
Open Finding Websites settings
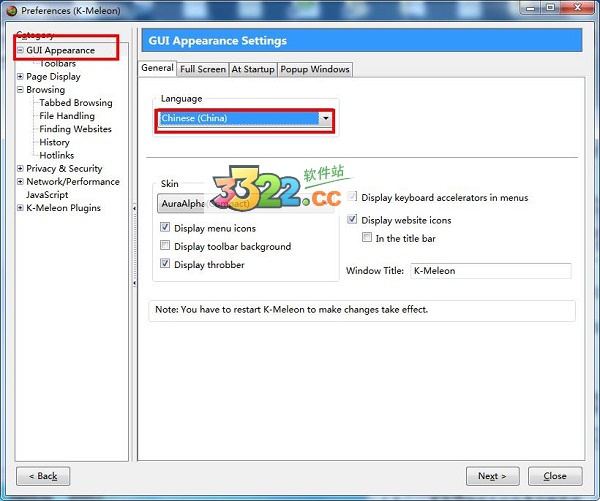(x=75, y=129)
